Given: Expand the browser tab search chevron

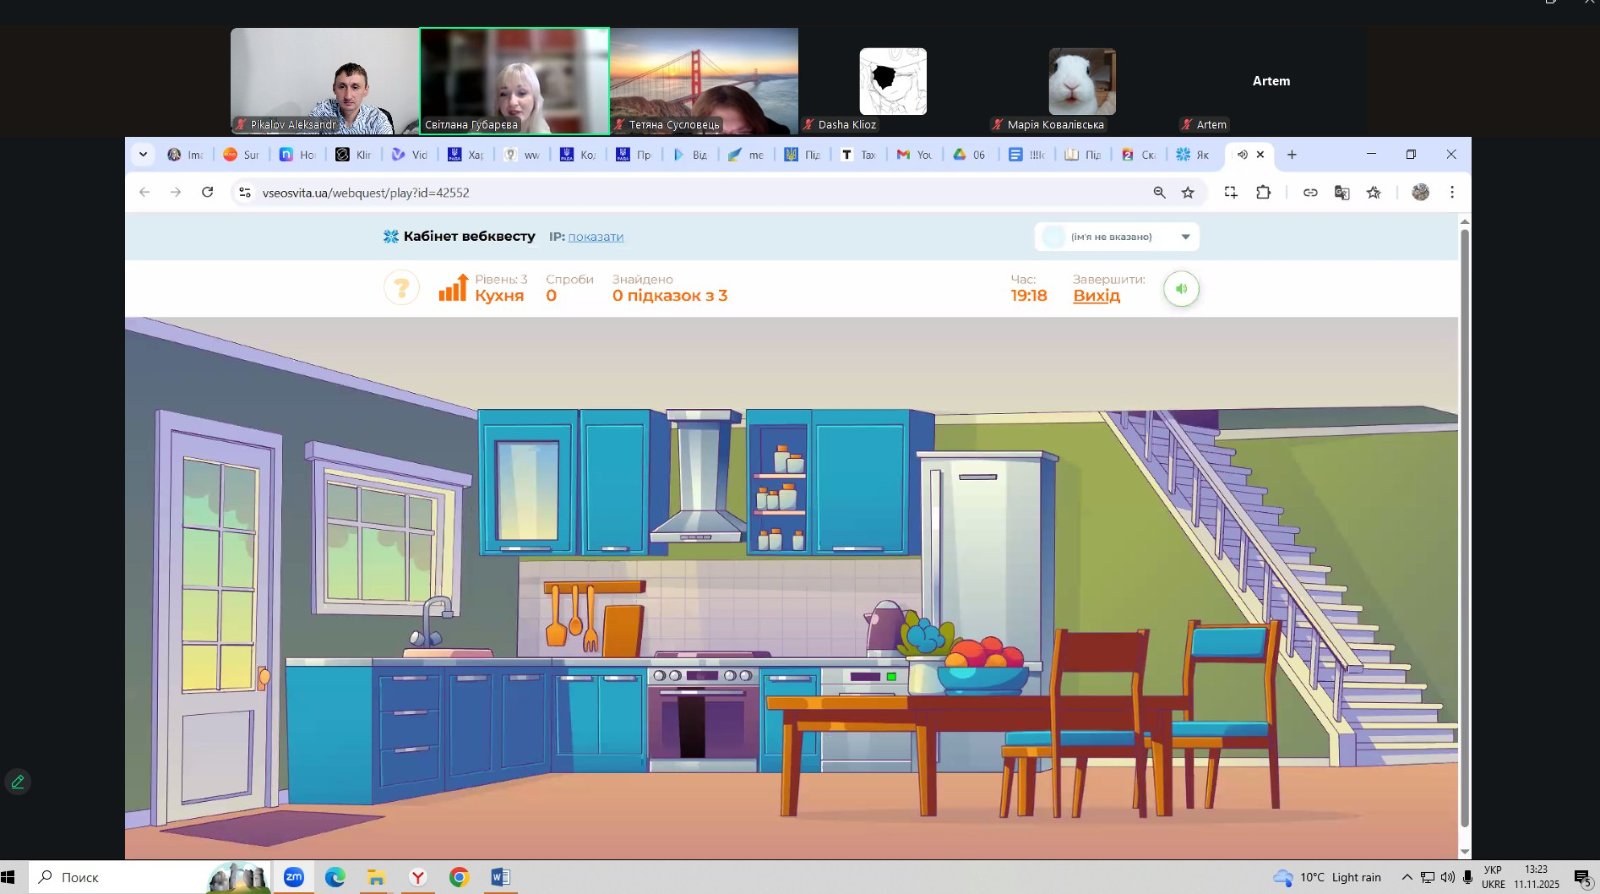Looking at the screenshot, I should tap(143, 155).
